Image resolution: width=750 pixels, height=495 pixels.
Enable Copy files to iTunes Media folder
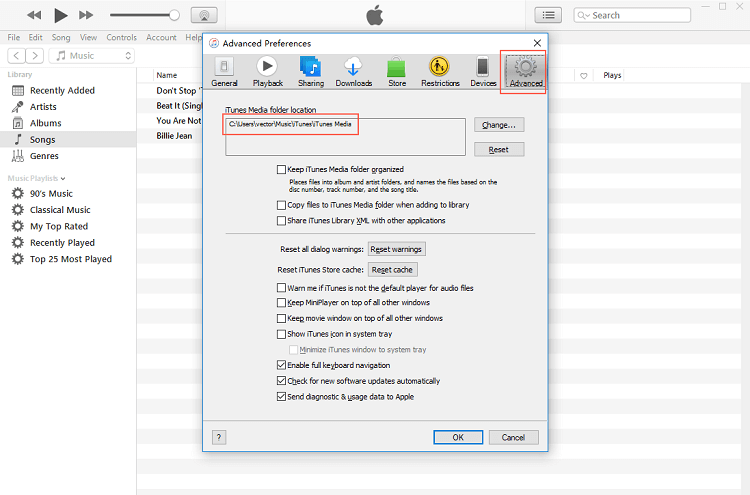pos(281,205)
